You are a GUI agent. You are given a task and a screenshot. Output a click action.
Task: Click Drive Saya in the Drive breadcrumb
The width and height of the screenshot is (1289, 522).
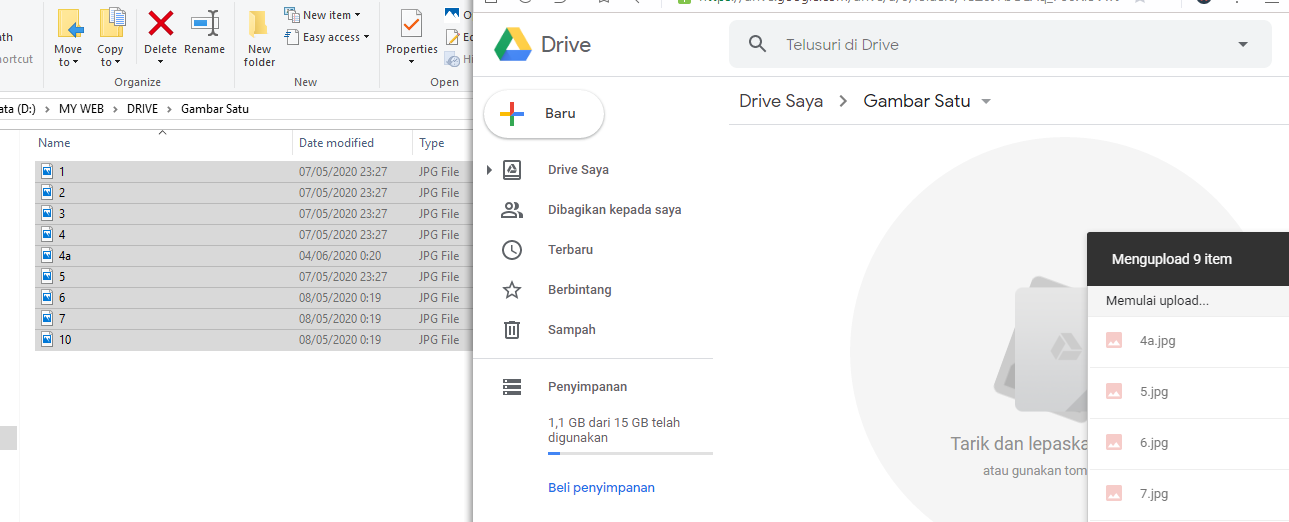[x=781, y=101]
